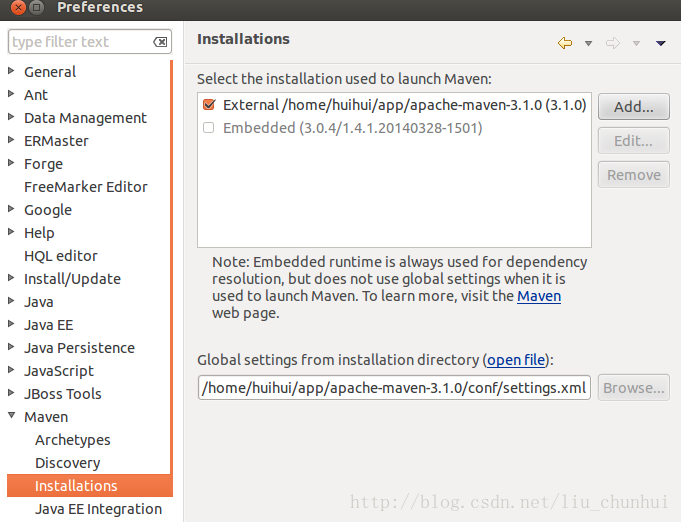The height and width of the screenshot is (522, 681).
Task: Expand the Ant tree node
Action: 11,93
